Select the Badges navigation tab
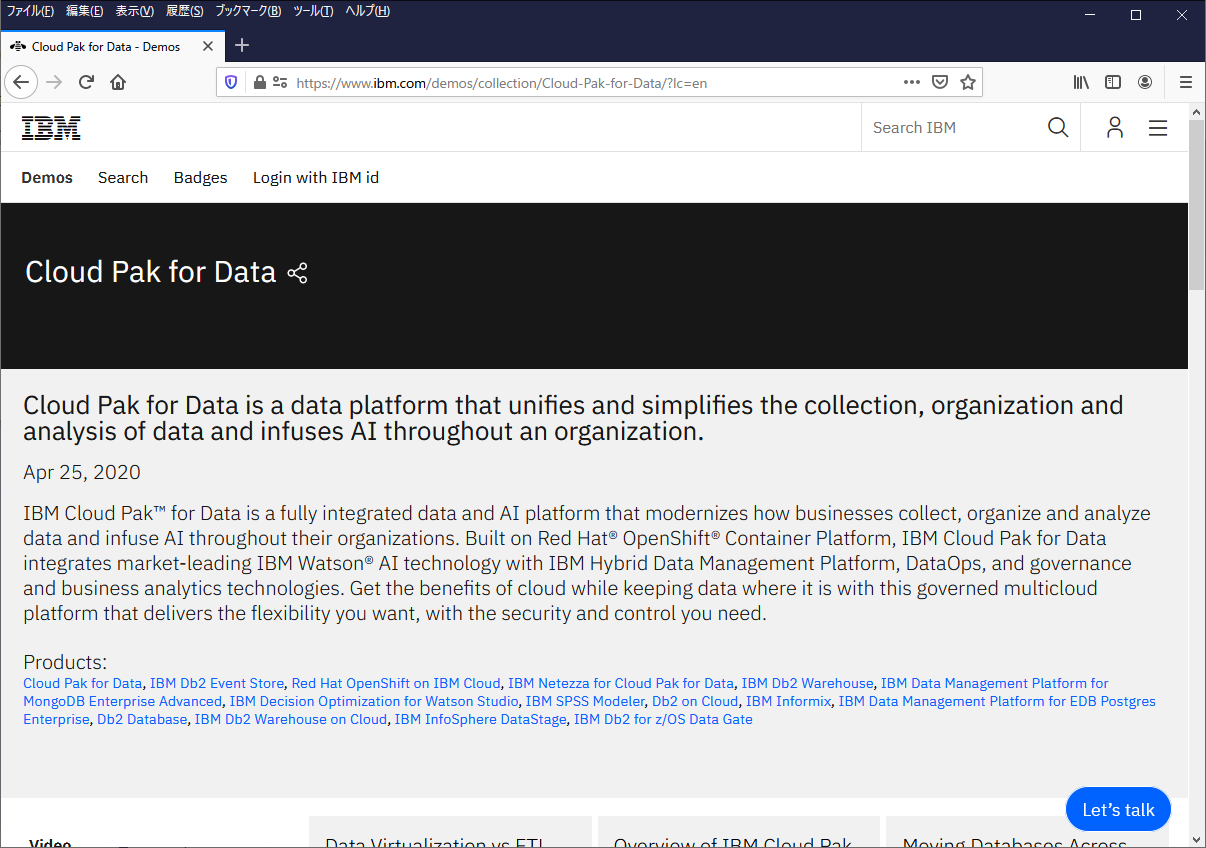This screenshot has width=1206, height=848. (x=200, y=178)
